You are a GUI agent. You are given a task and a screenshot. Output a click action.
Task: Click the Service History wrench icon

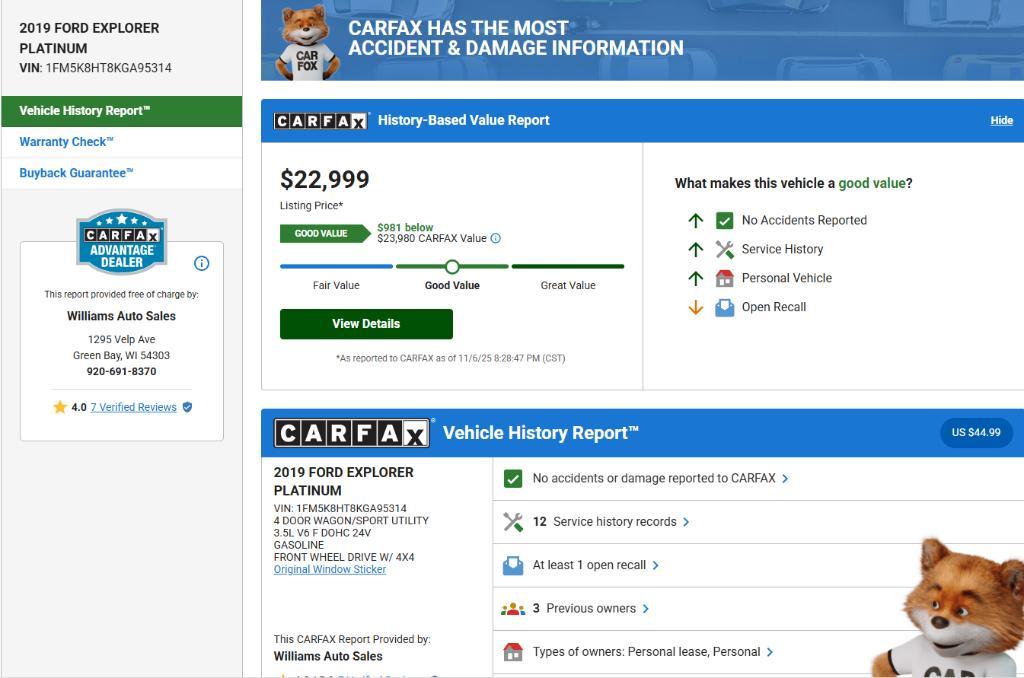click(x=725, y=249)
